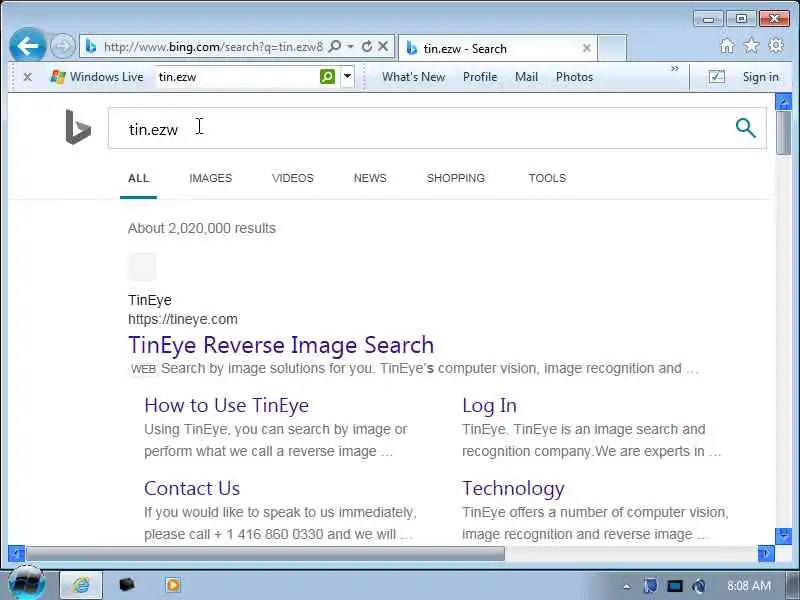Viewport: 800px width, 600px height.
Task: Switch to the NEWS tab
Action: pyautogui.click(x=370, y=178)
